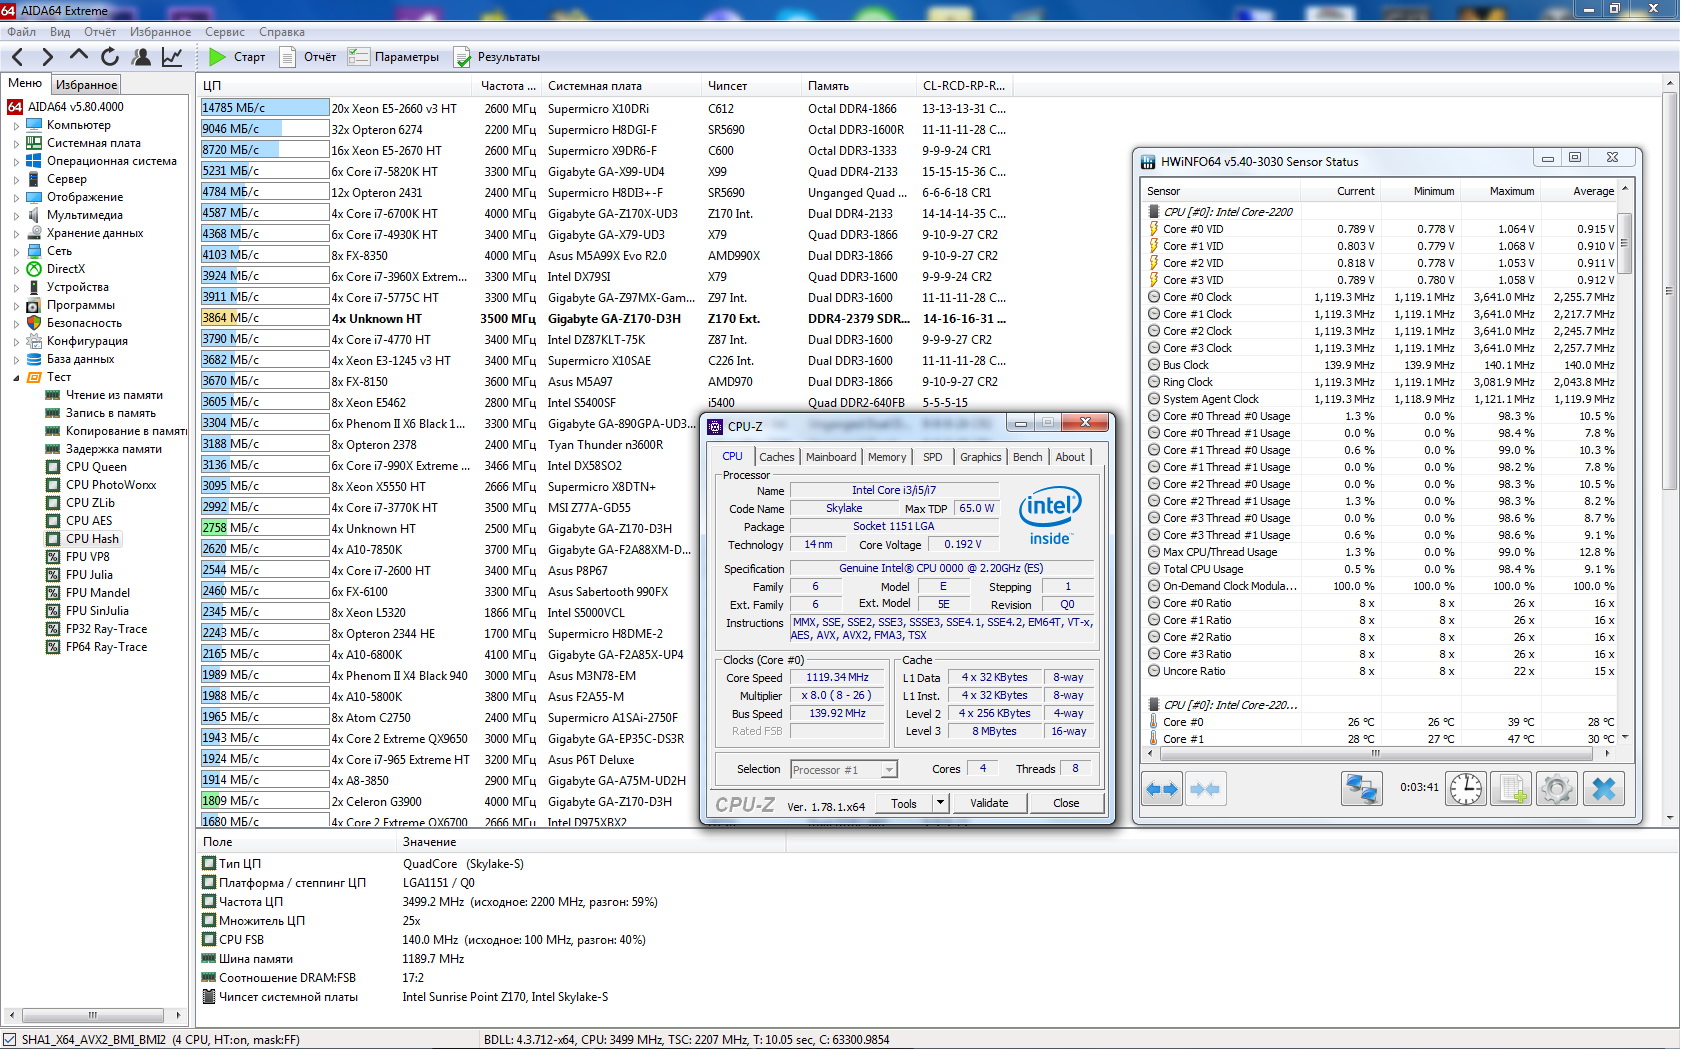Image resolution: width=1682 pixels, height=1049 pixels.
Task: Reset HWiNFO timer with the clock icon
Action: tap(1466, 789)
